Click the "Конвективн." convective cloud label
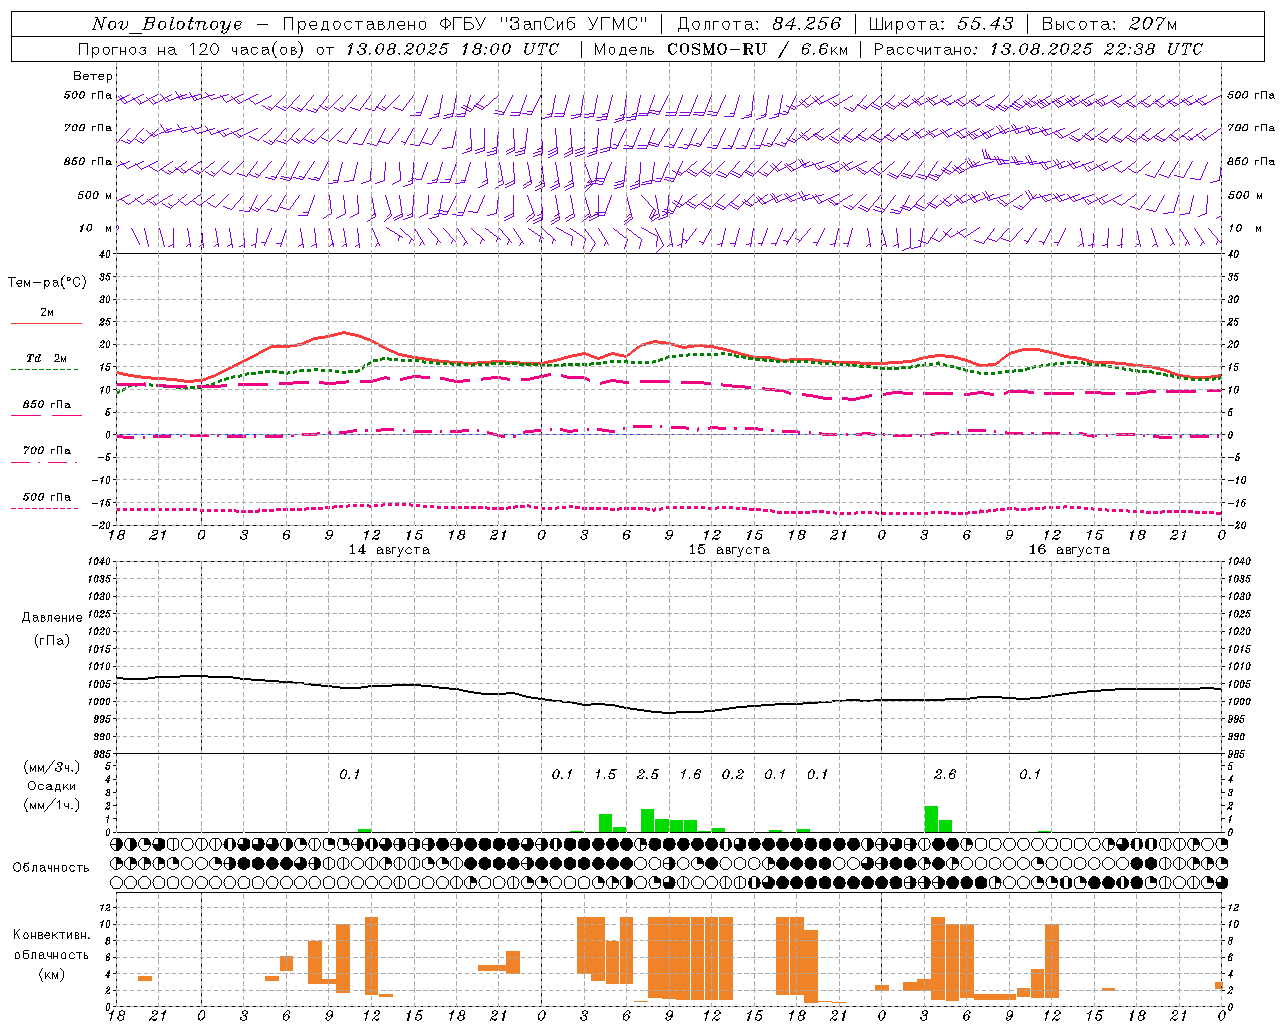This screenshot has width=1280, height=1024. point(51,935)
